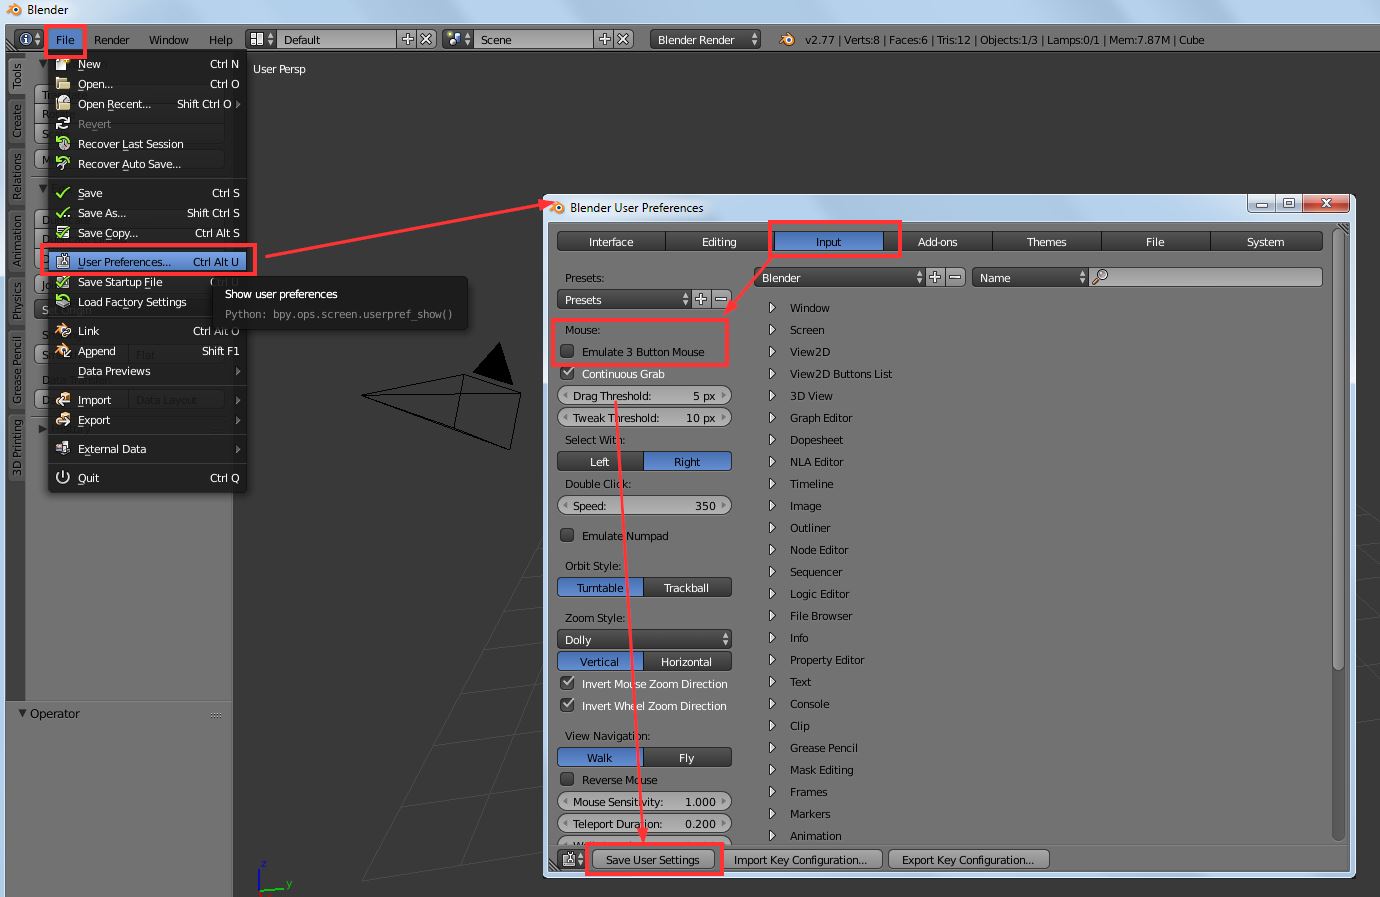Uncheck Invert Wheel Zoom Direction
1380x897 pixels.
[x=567, y=705]
